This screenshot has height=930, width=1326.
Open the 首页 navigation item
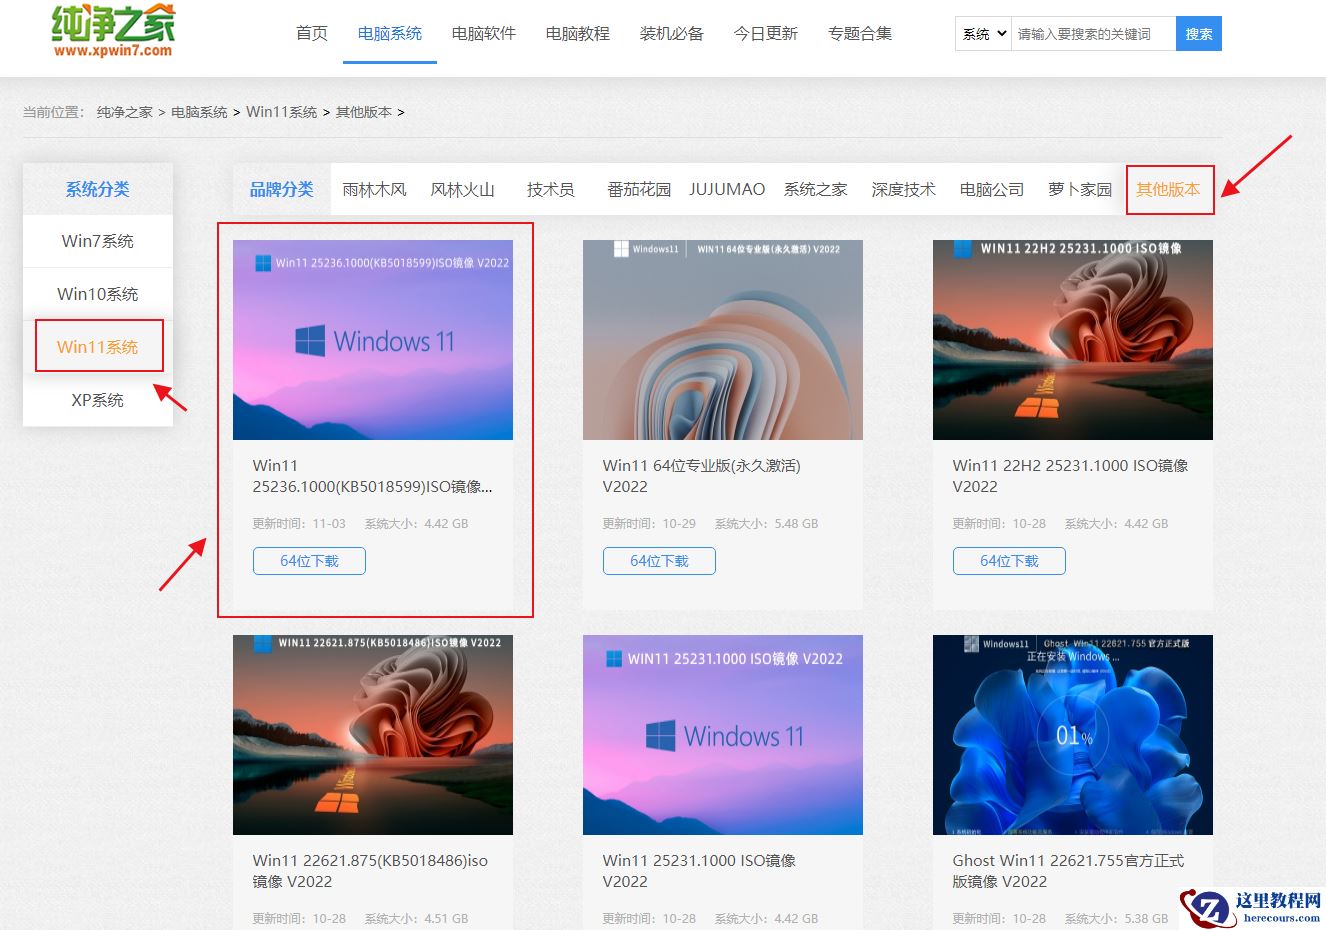coord(311,32)
